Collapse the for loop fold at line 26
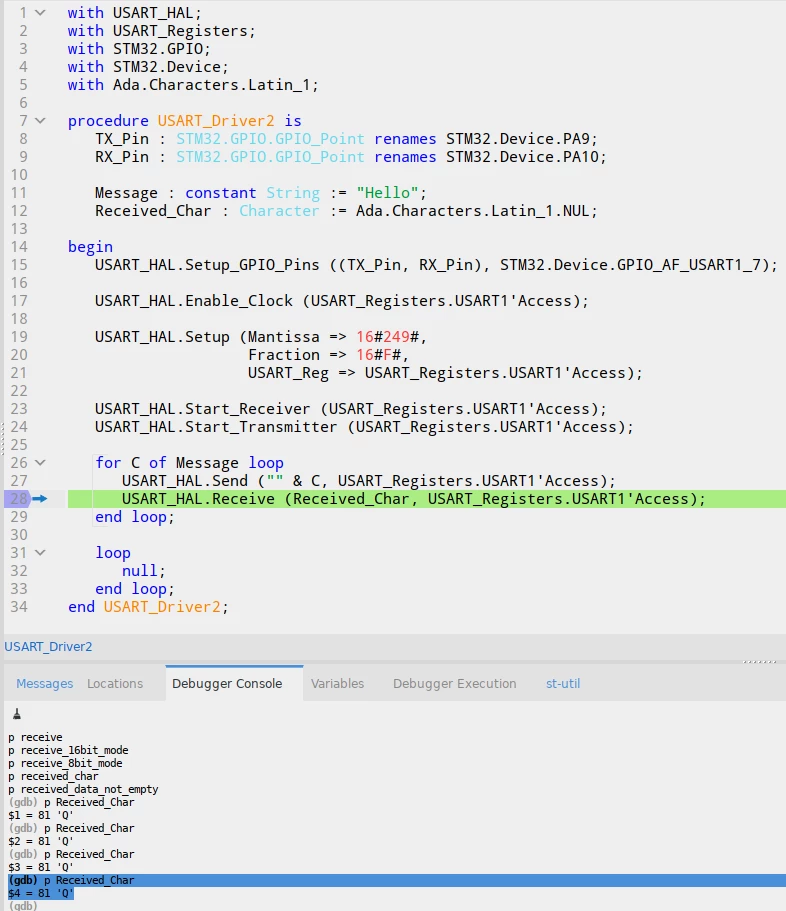This screenshot has height=911, width=786. point(40,462)
